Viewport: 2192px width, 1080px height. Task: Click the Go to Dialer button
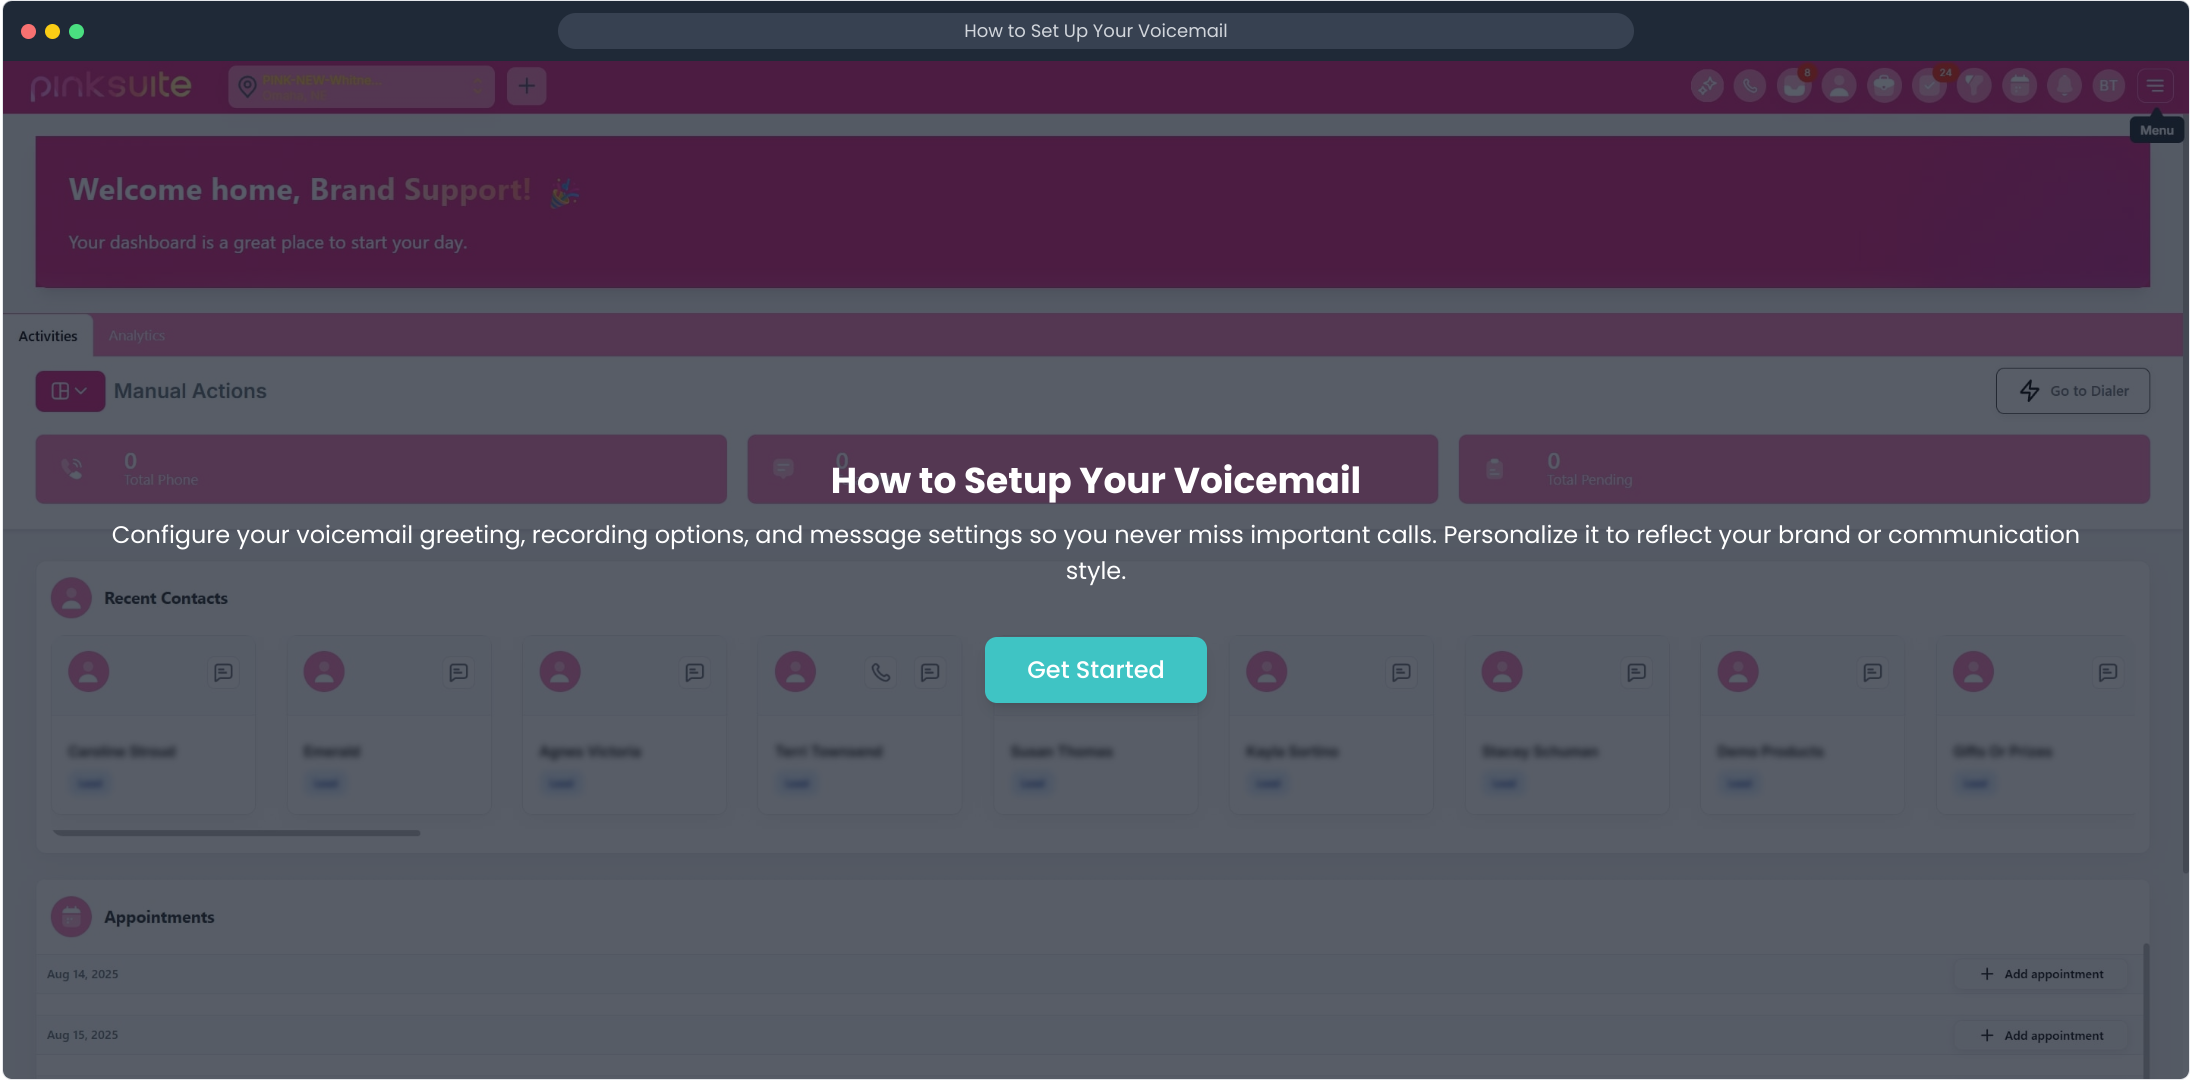tap(2072, 391)
